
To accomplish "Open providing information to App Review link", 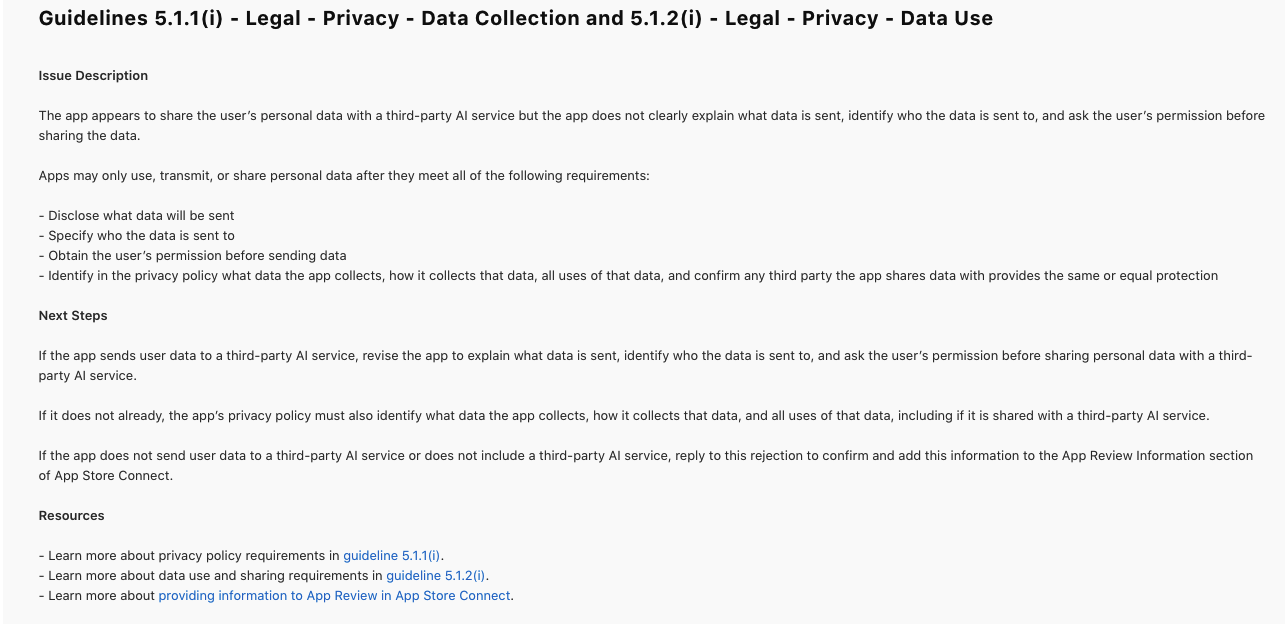I will (335, 595).
